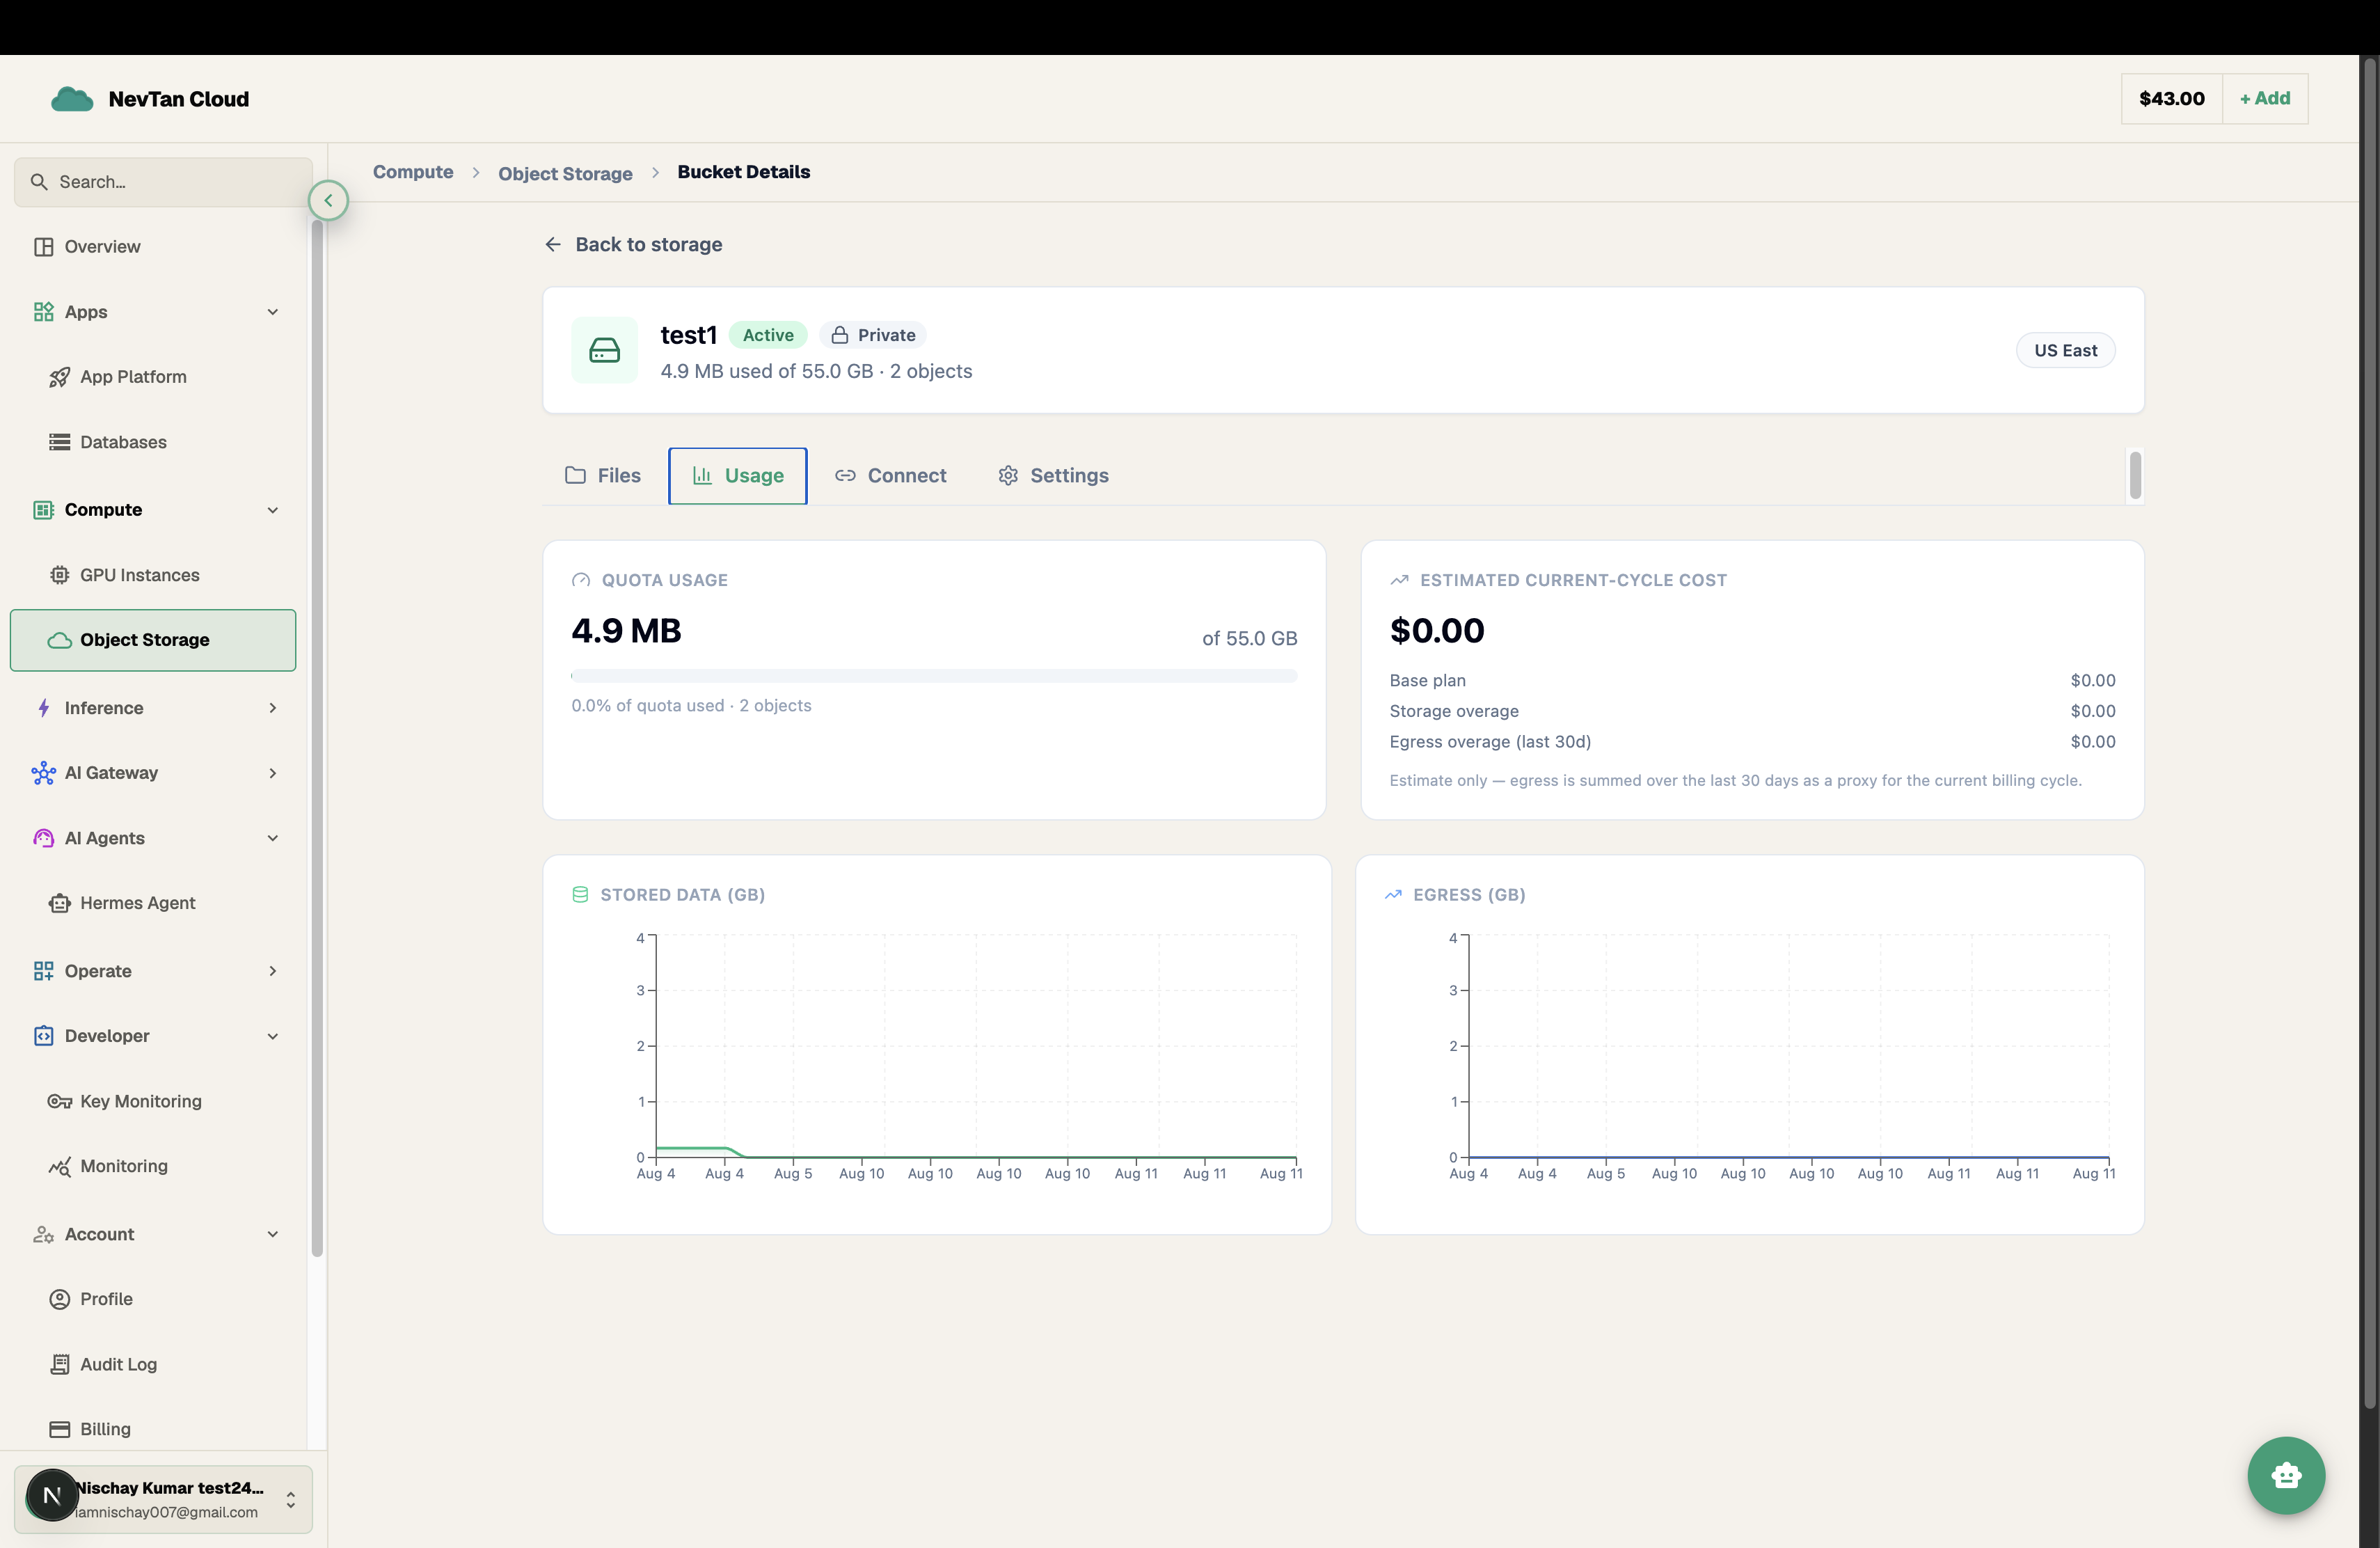2380x1548 pixels.
Task: Click the Compute sidebar section icon
Action: click(43, 510)
